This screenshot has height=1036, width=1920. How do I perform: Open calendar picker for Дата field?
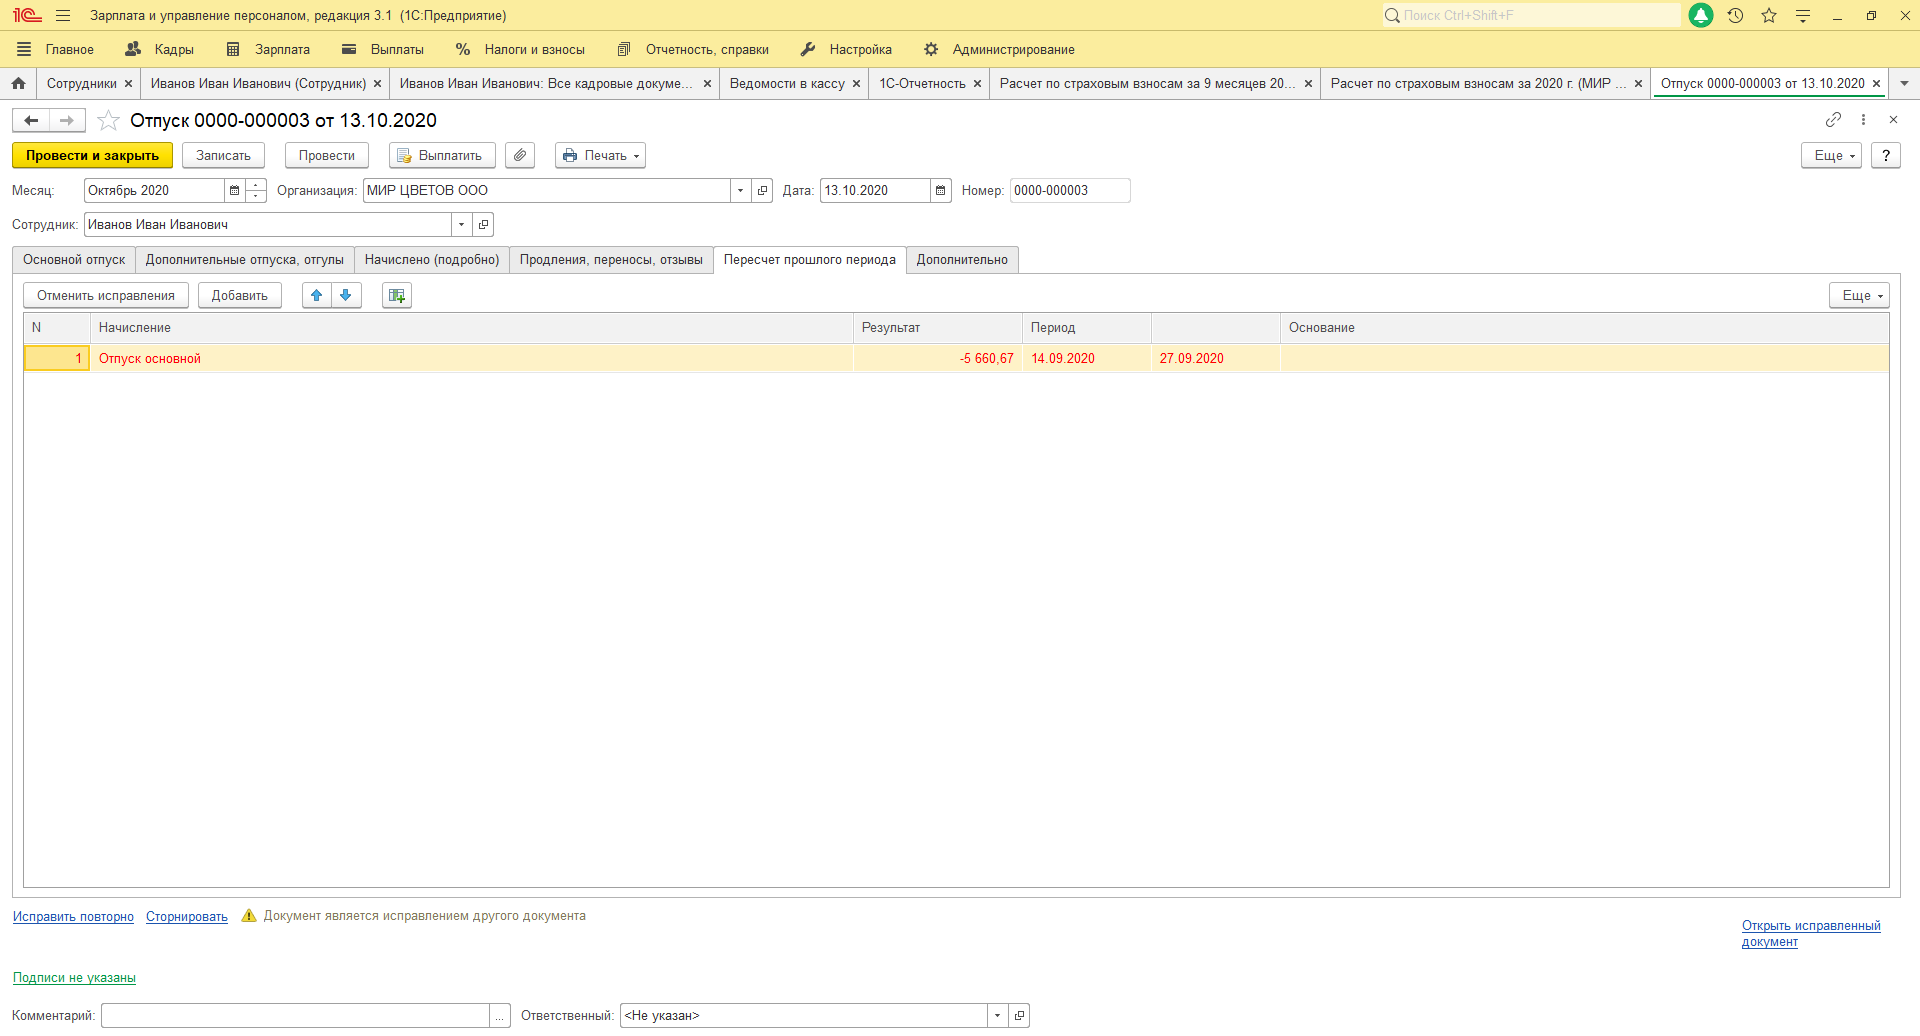coord(940,190)
